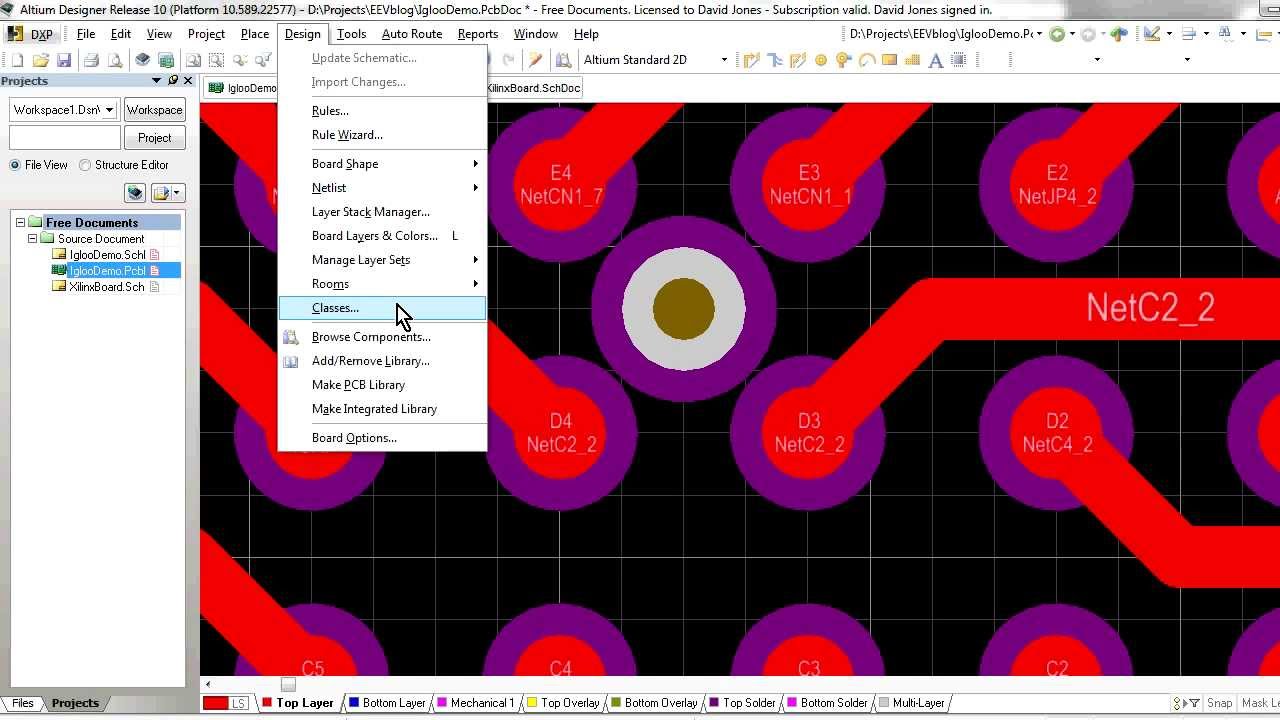Open Layer Stack Manager menu entry
The width and height of the screenshot is (1280, 720).
[x=370, y=212]
